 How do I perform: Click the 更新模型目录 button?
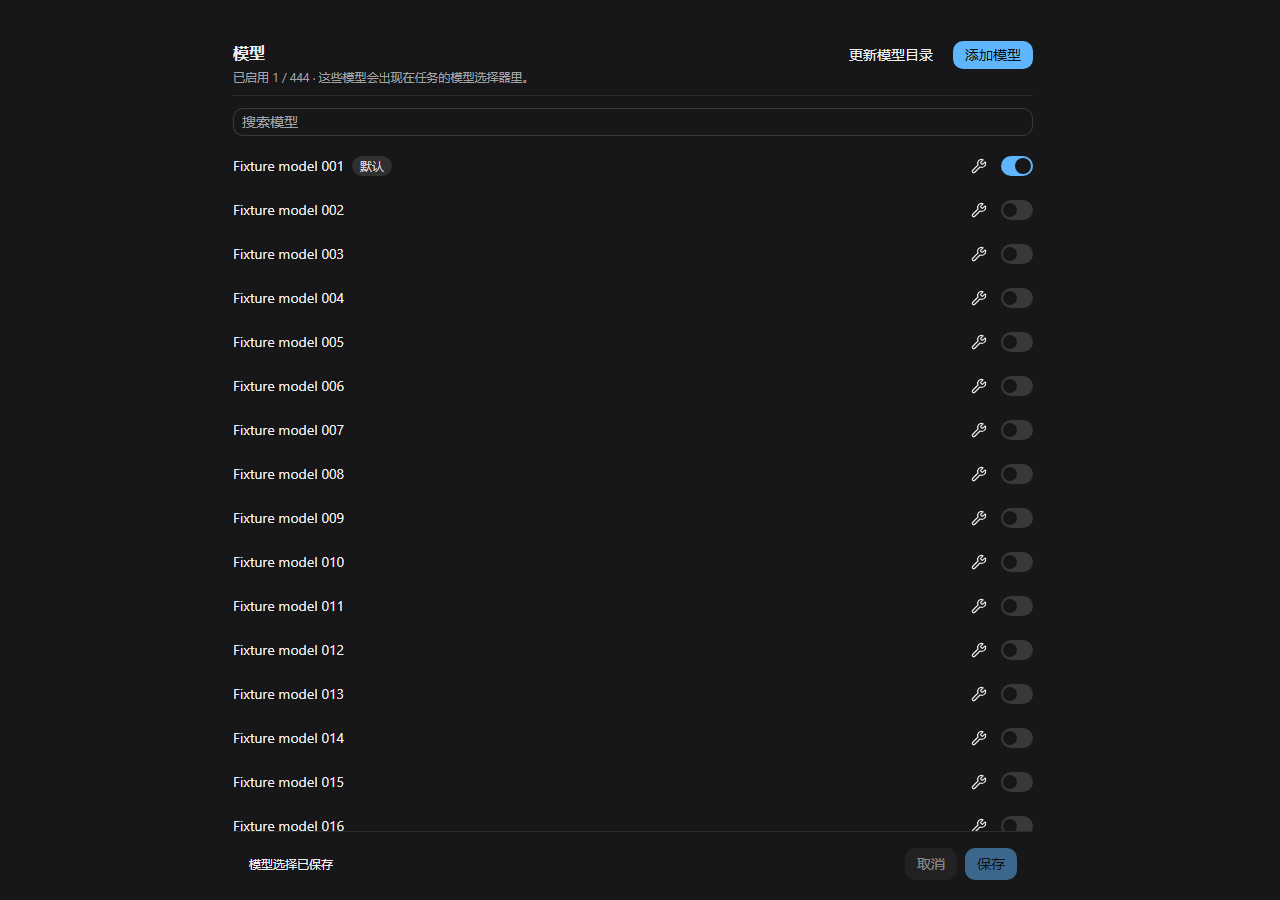891,55
